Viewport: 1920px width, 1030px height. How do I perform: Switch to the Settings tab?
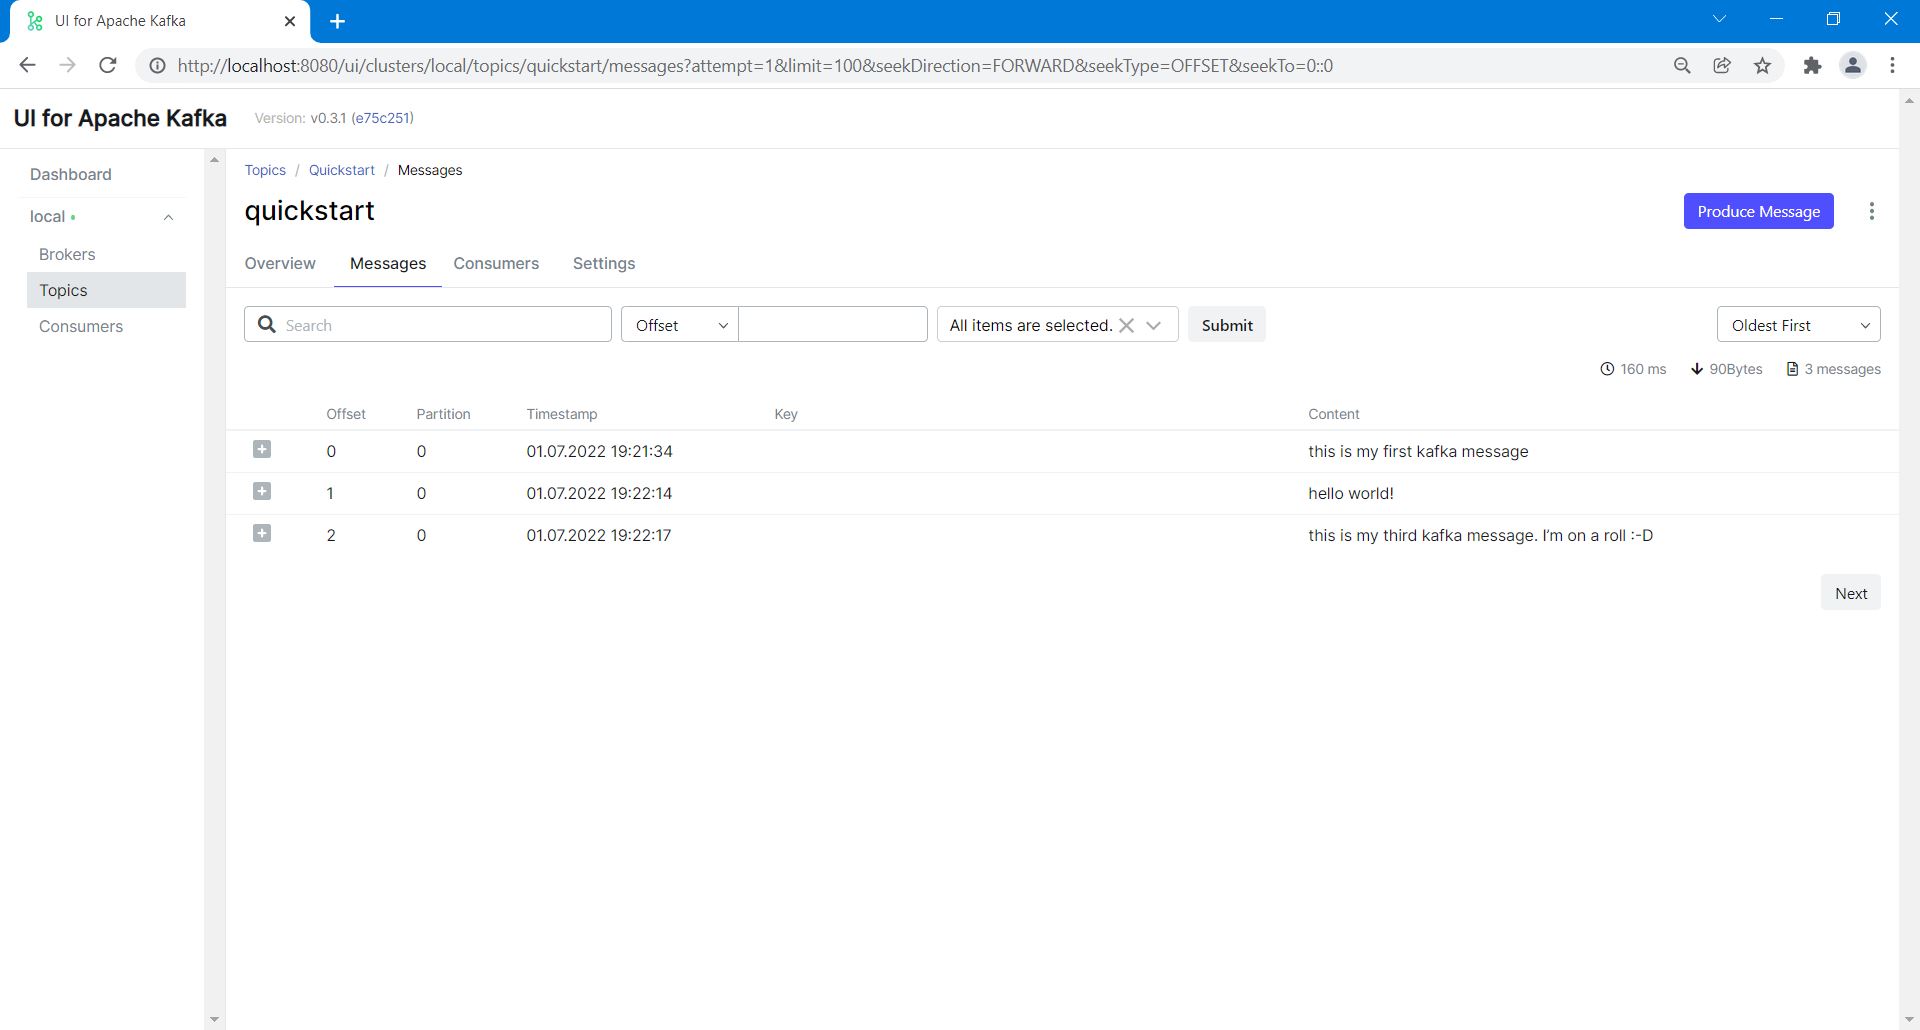603,264
